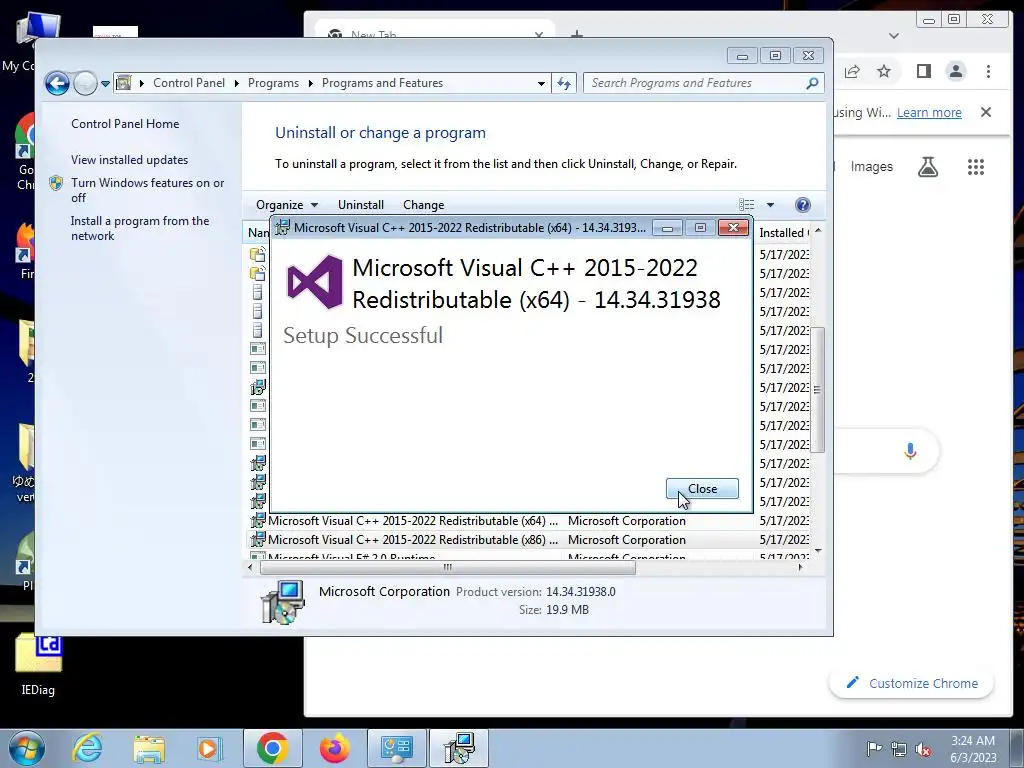This screenshot has width=1024, height=768.
Task: Open Windows Media Player from taskbar
Action: (208, 748)
